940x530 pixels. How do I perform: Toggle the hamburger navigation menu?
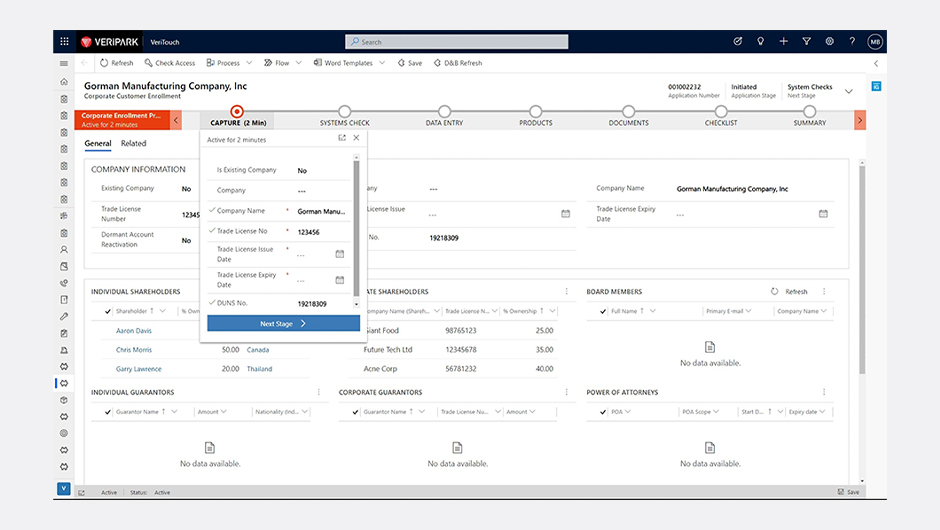[x=64, y=63]
